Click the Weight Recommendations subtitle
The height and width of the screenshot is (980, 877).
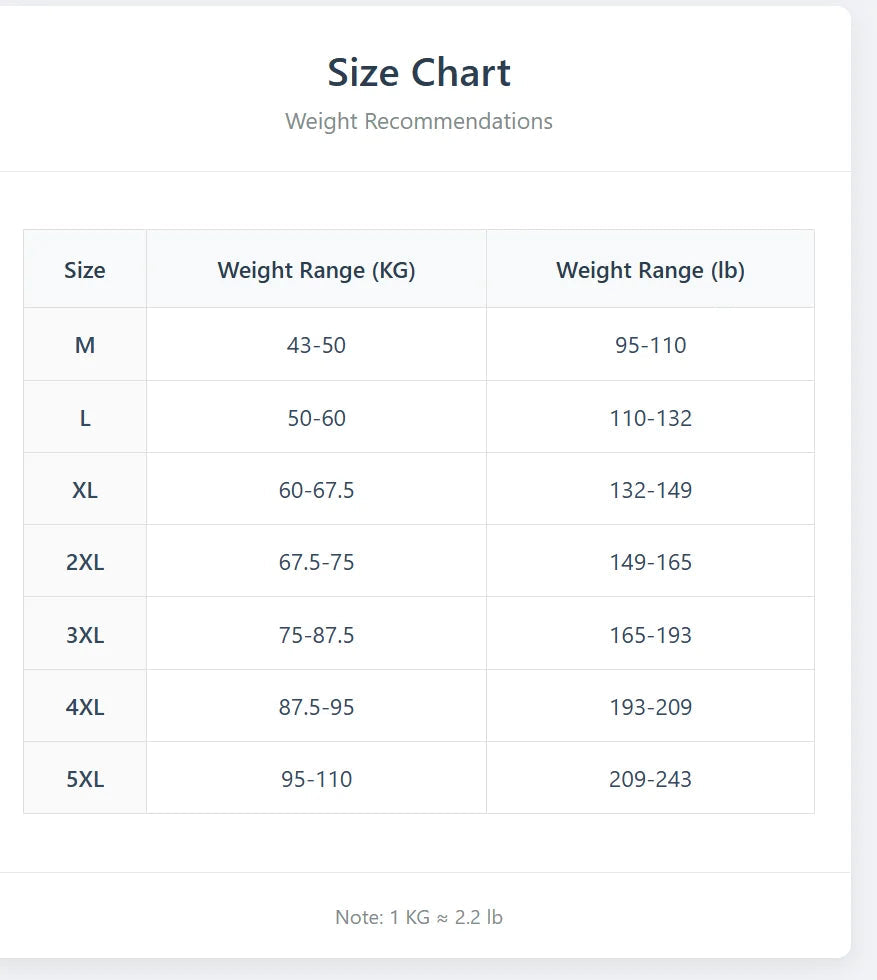(419, 121)
